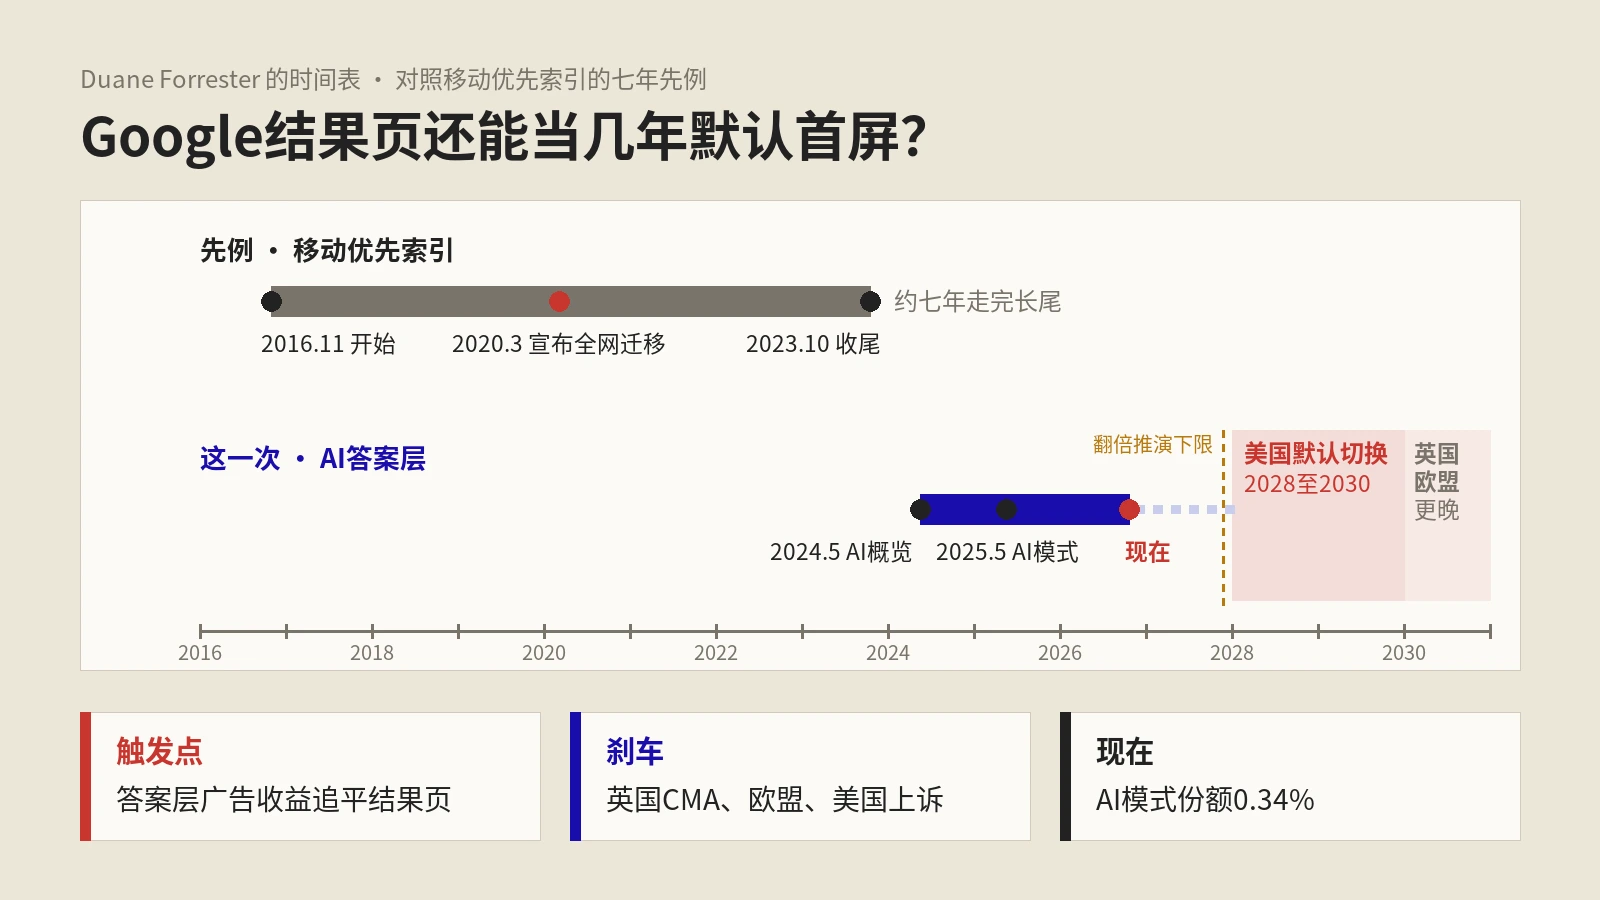This screenshot has height=900, width=1600.
Task: Click the label "2023.10 收尾"
Action: tap(813, 344)
